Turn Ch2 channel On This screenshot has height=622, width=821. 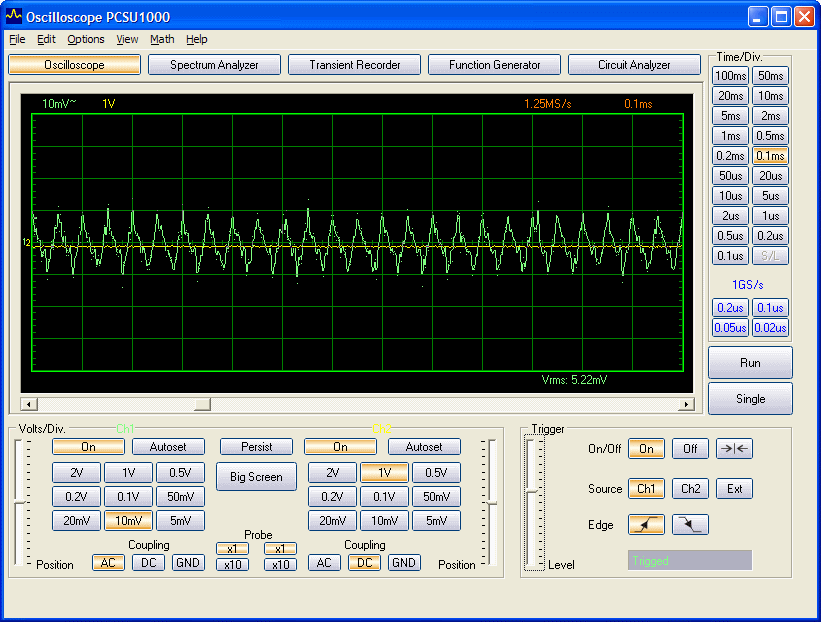(x=340, y=447)
